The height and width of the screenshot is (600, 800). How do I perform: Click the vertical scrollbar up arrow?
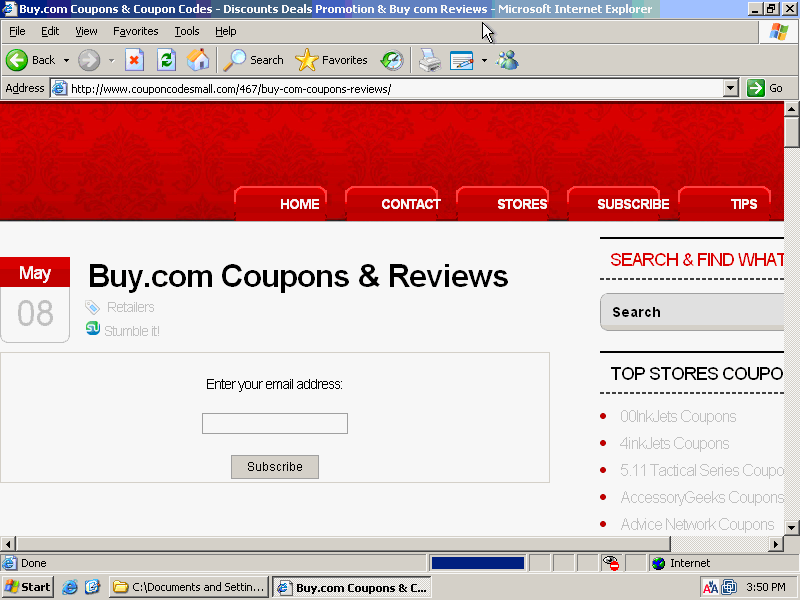click(x=791, y=109)
